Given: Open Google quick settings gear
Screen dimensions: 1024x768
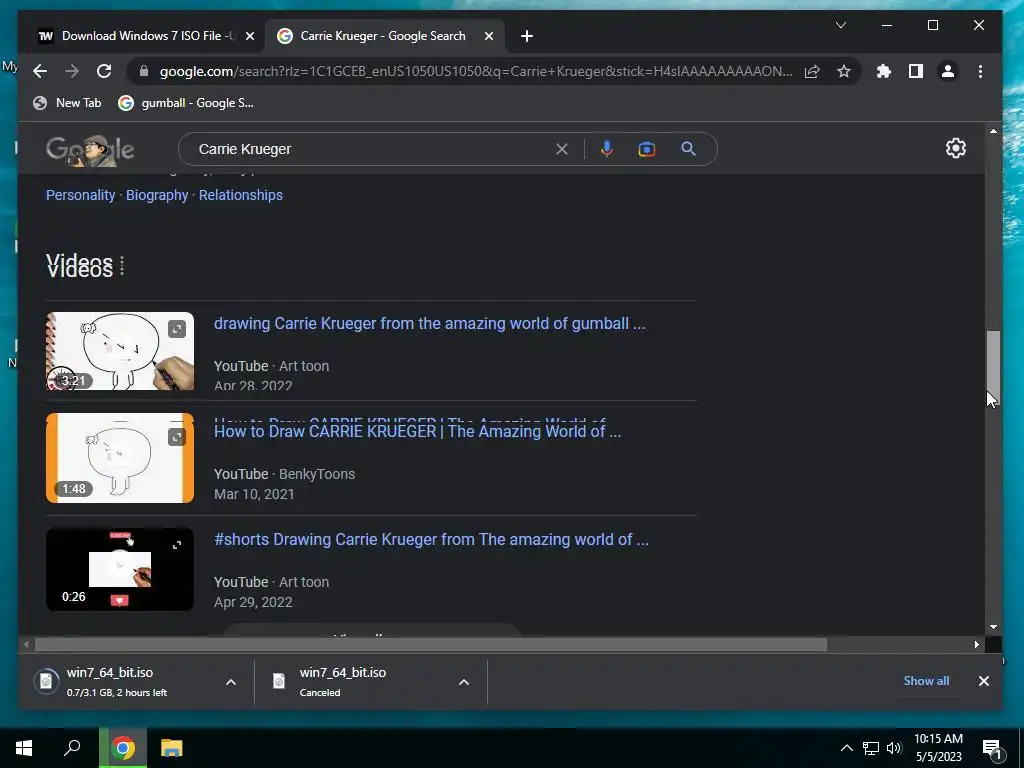Looking at the screenshot, I should click(955, 148).
